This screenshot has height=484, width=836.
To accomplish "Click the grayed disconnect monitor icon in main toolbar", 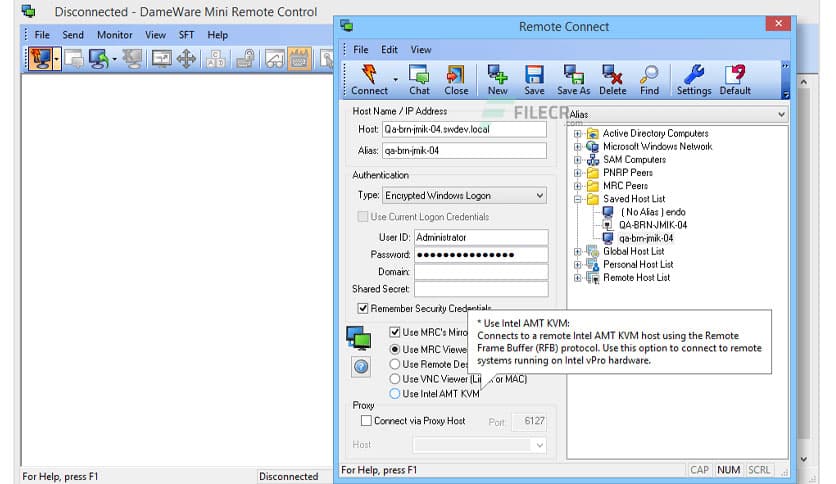I will pyautogui.click(x=132, y=59).
